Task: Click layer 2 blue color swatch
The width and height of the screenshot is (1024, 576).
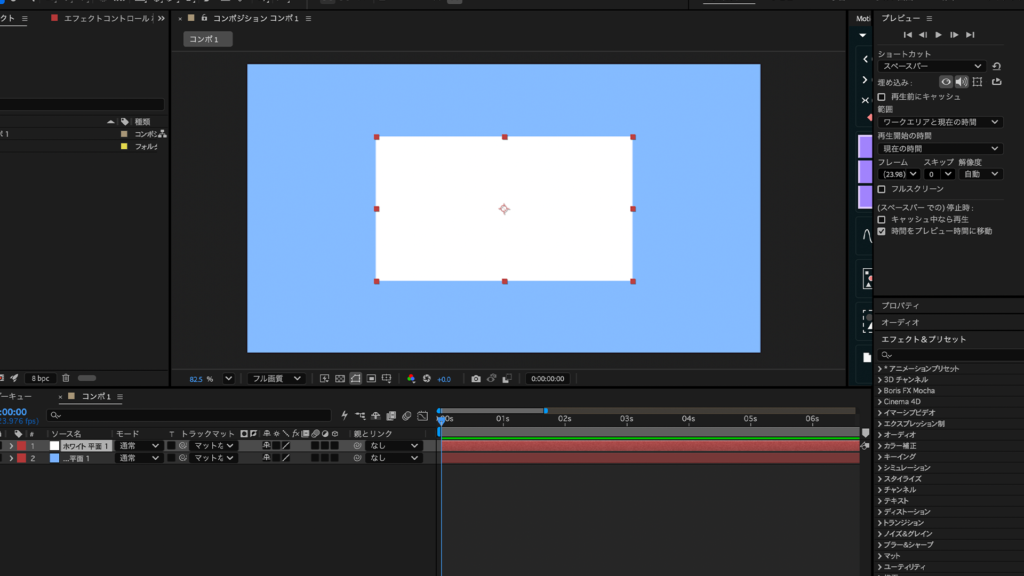Action: tap(54, 458)
